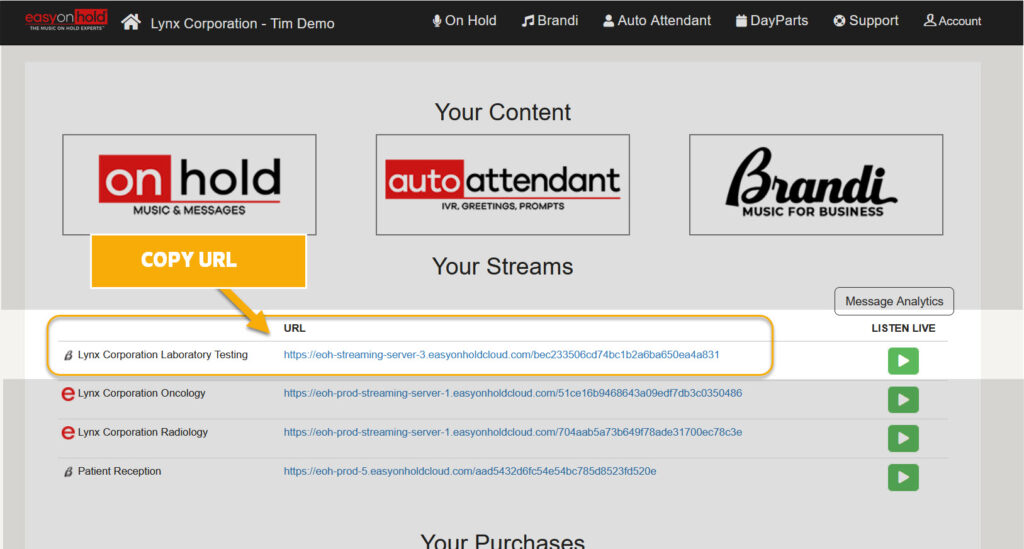
Task: Click the Message Analytics button
Action: pos(894,301)
